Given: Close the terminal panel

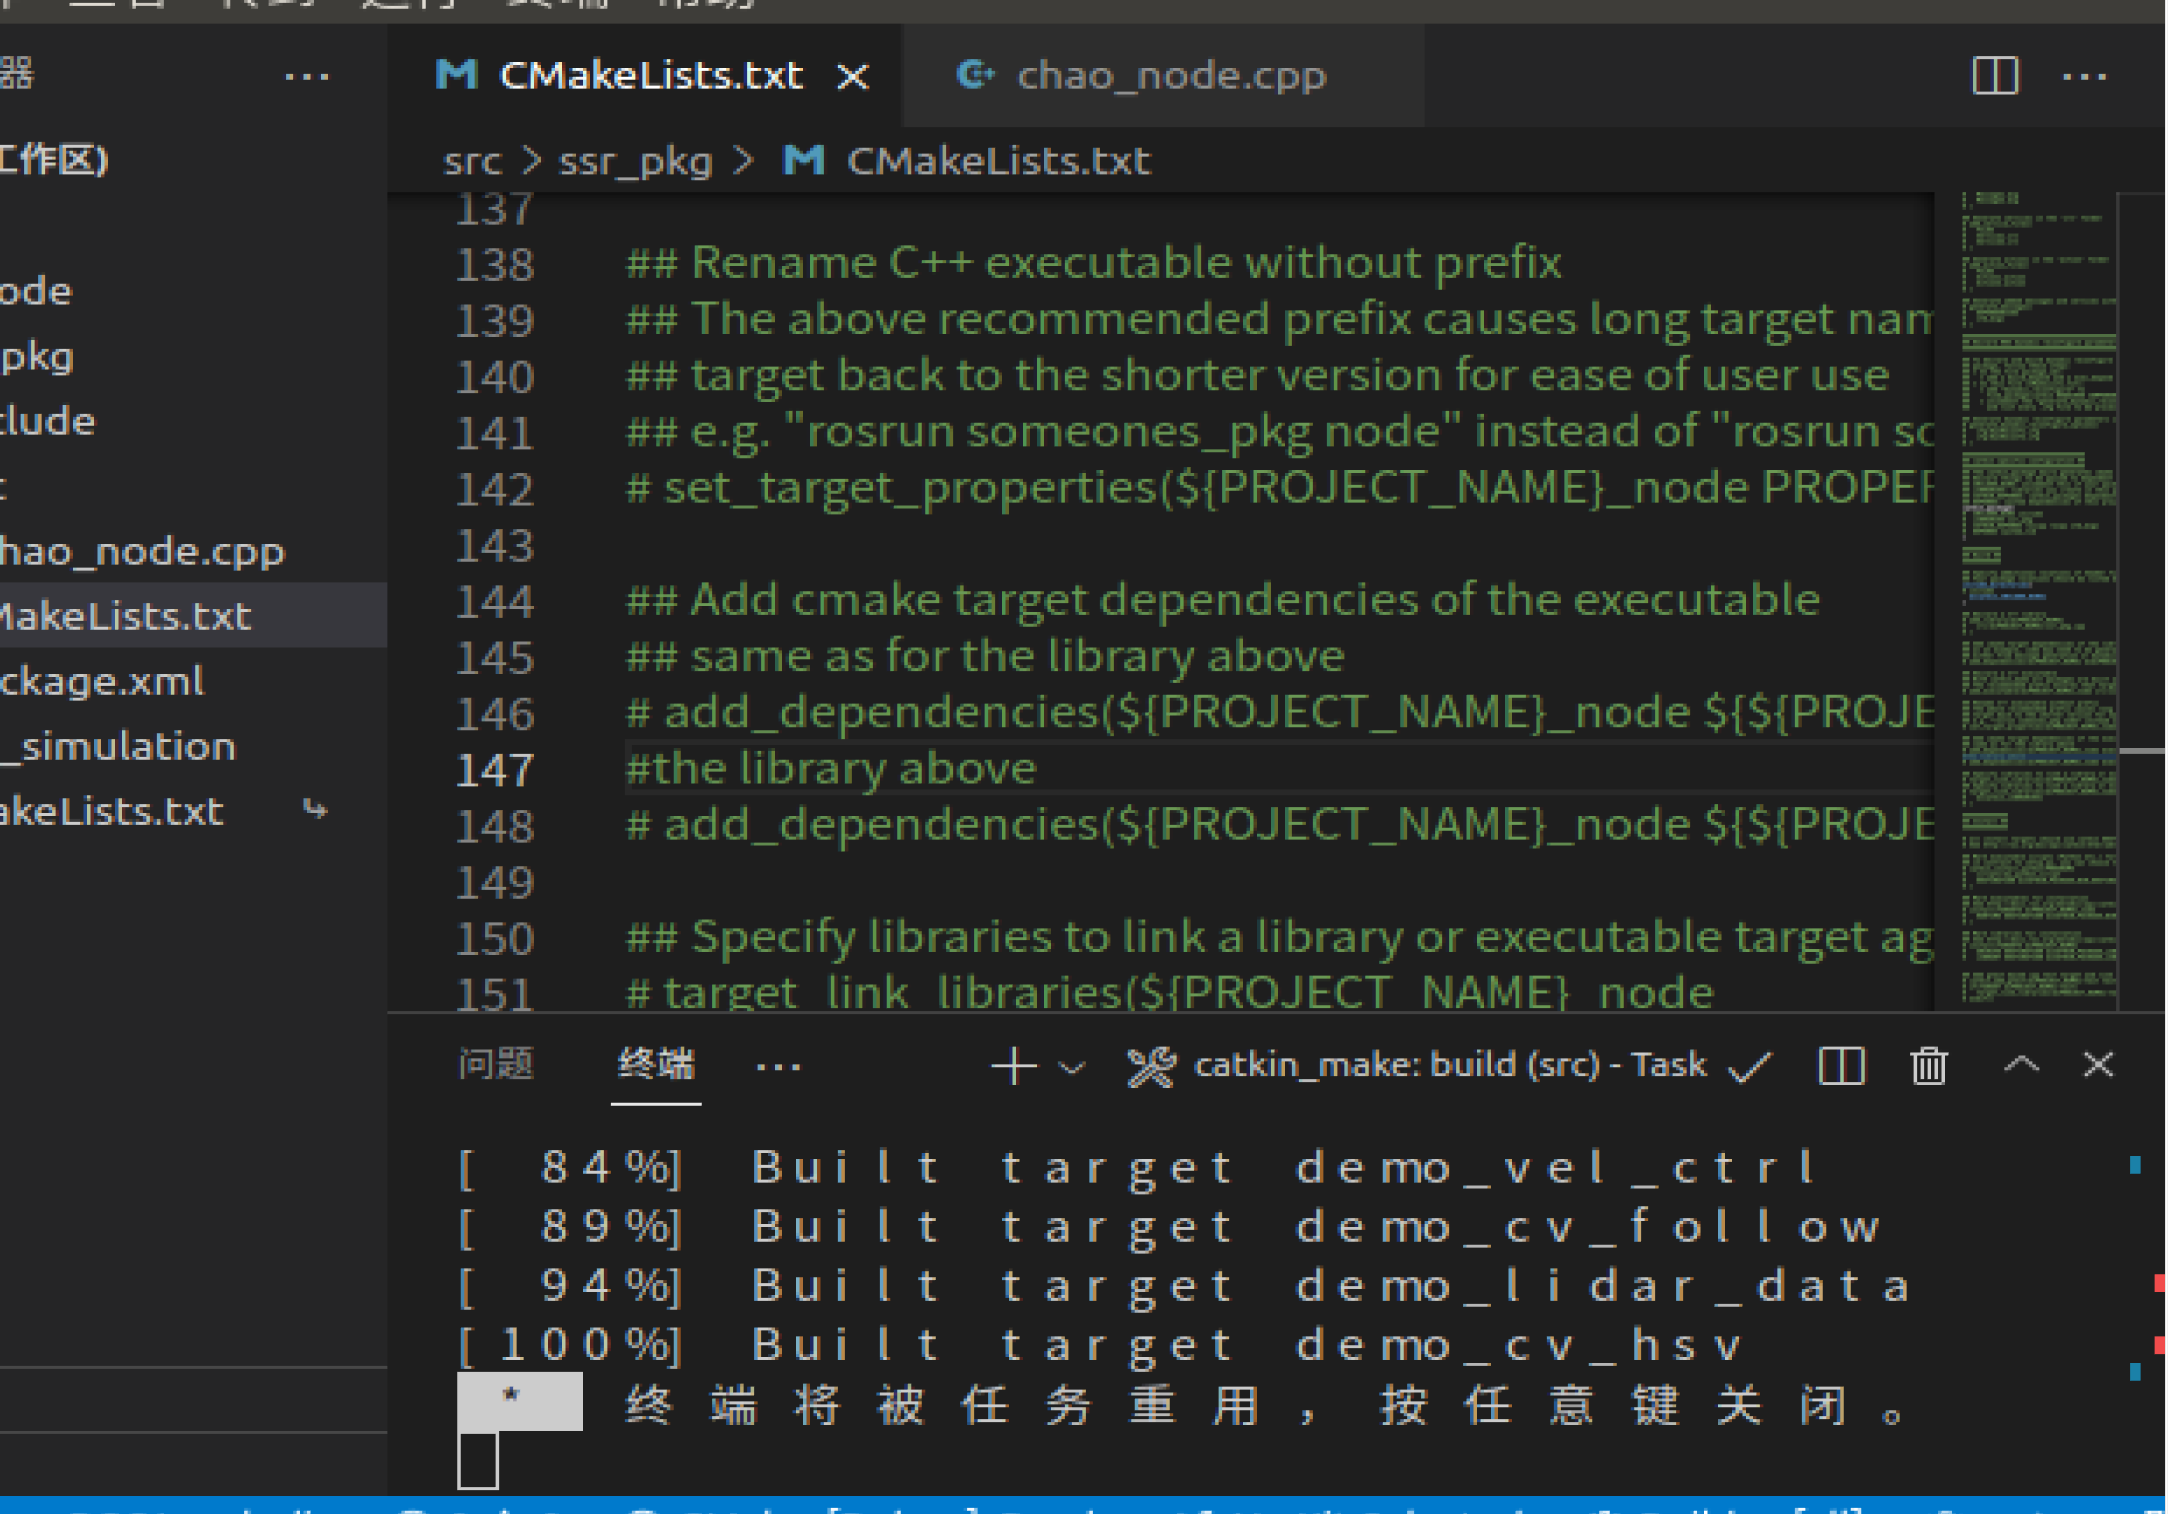Looking at the screenshot, I should tap(2098, 1065).
